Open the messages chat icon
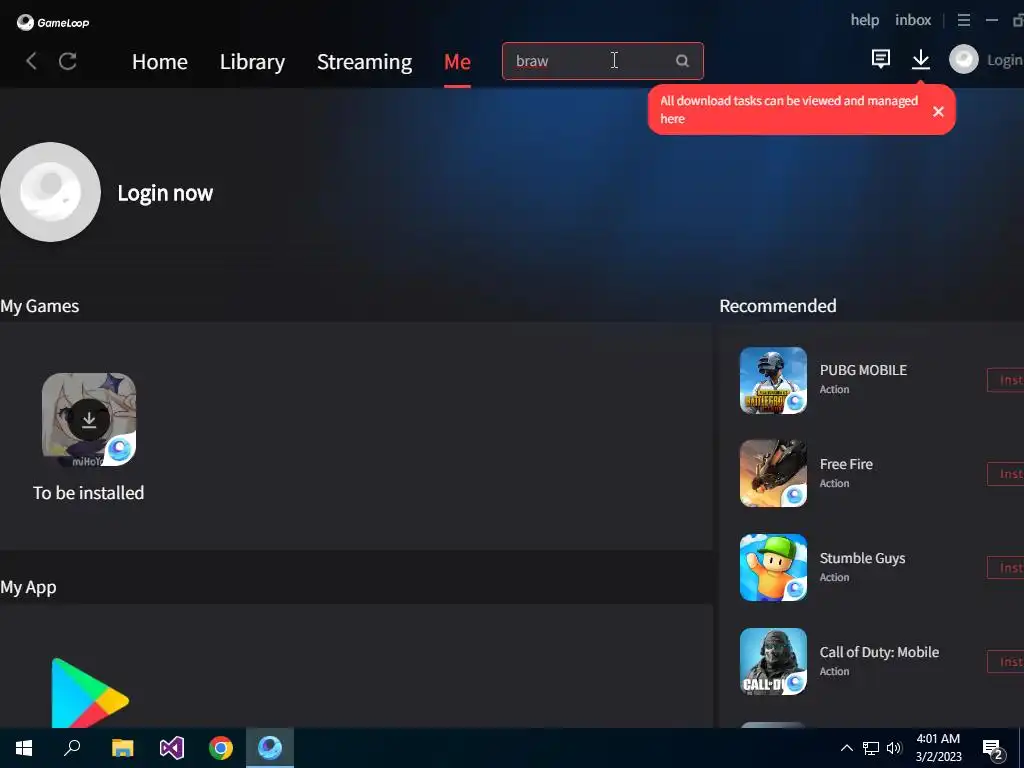The width and height of the screenshot is (1024, 768). pos(881,59)
